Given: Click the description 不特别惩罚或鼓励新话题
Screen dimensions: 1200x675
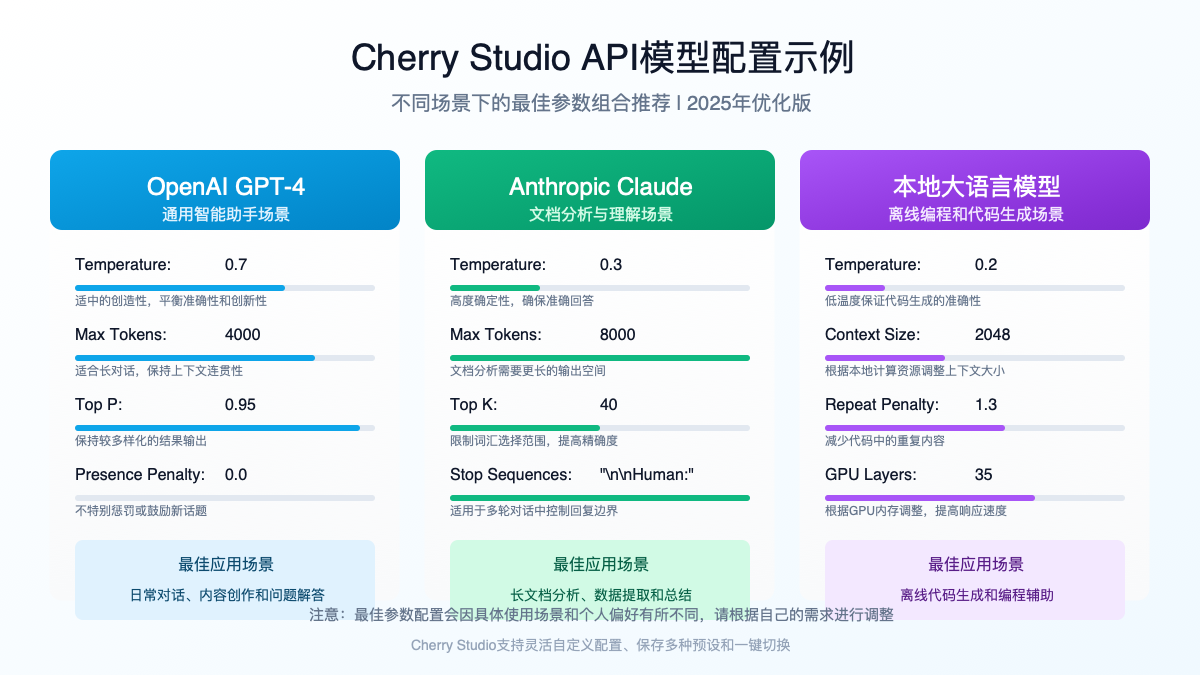Looking at the screenshot, I should [x=141, y=511].
